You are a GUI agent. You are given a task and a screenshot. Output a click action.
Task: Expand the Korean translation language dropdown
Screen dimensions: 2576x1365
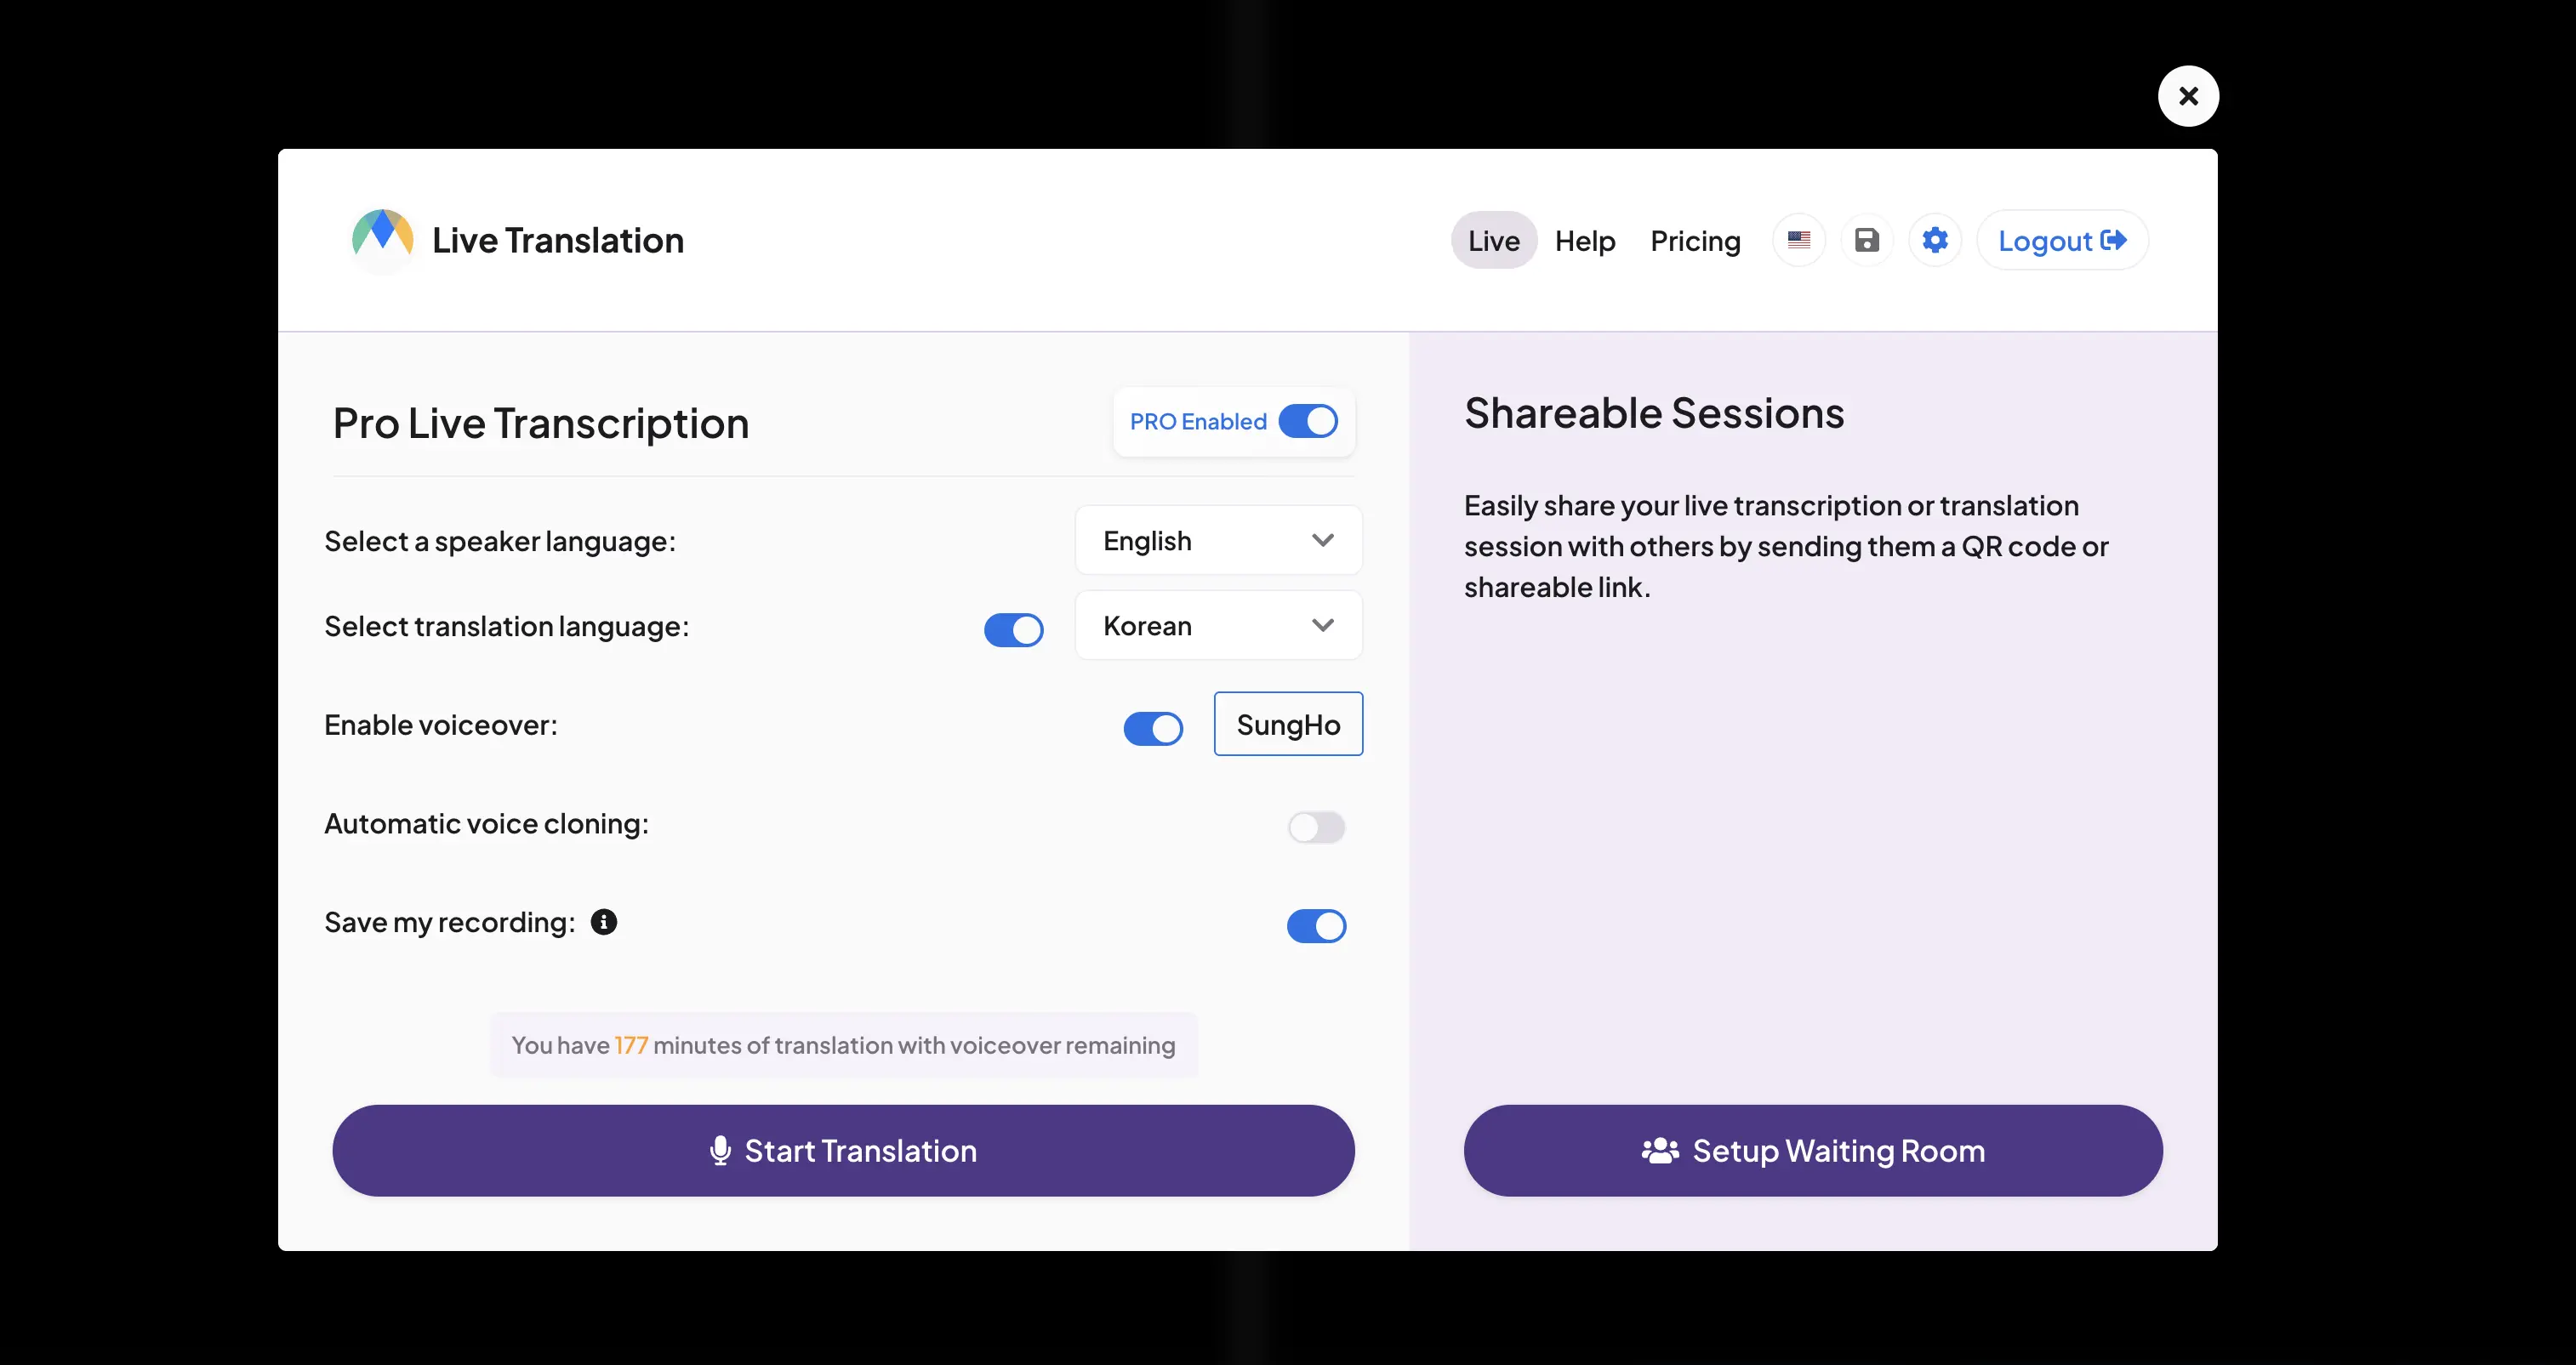1218,626
